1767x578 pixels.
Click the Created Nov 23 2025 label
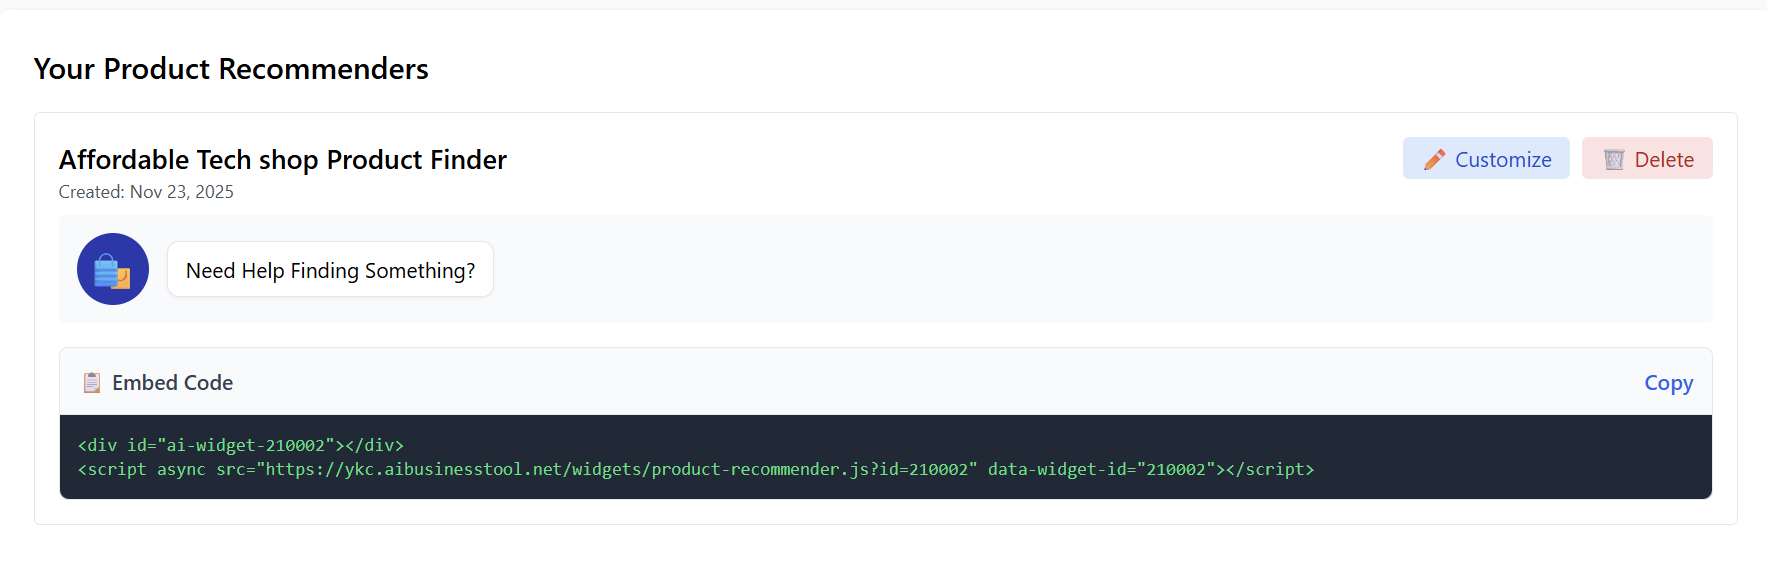coord(145,191)
